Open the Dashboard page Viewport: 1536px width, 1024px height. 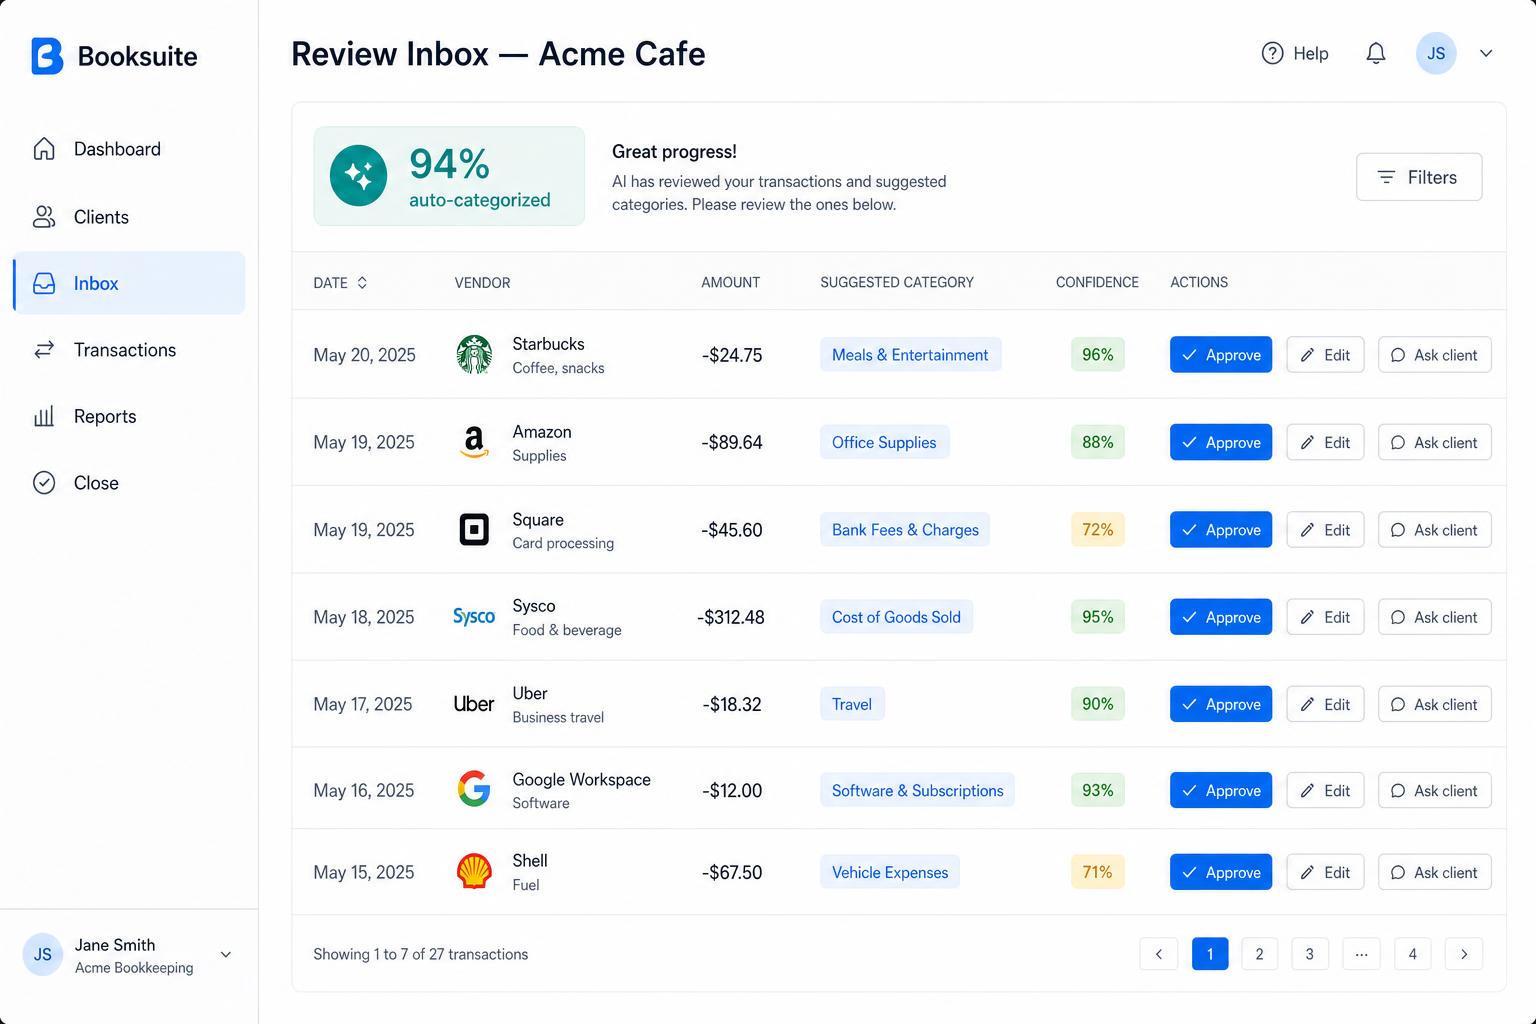129,149
